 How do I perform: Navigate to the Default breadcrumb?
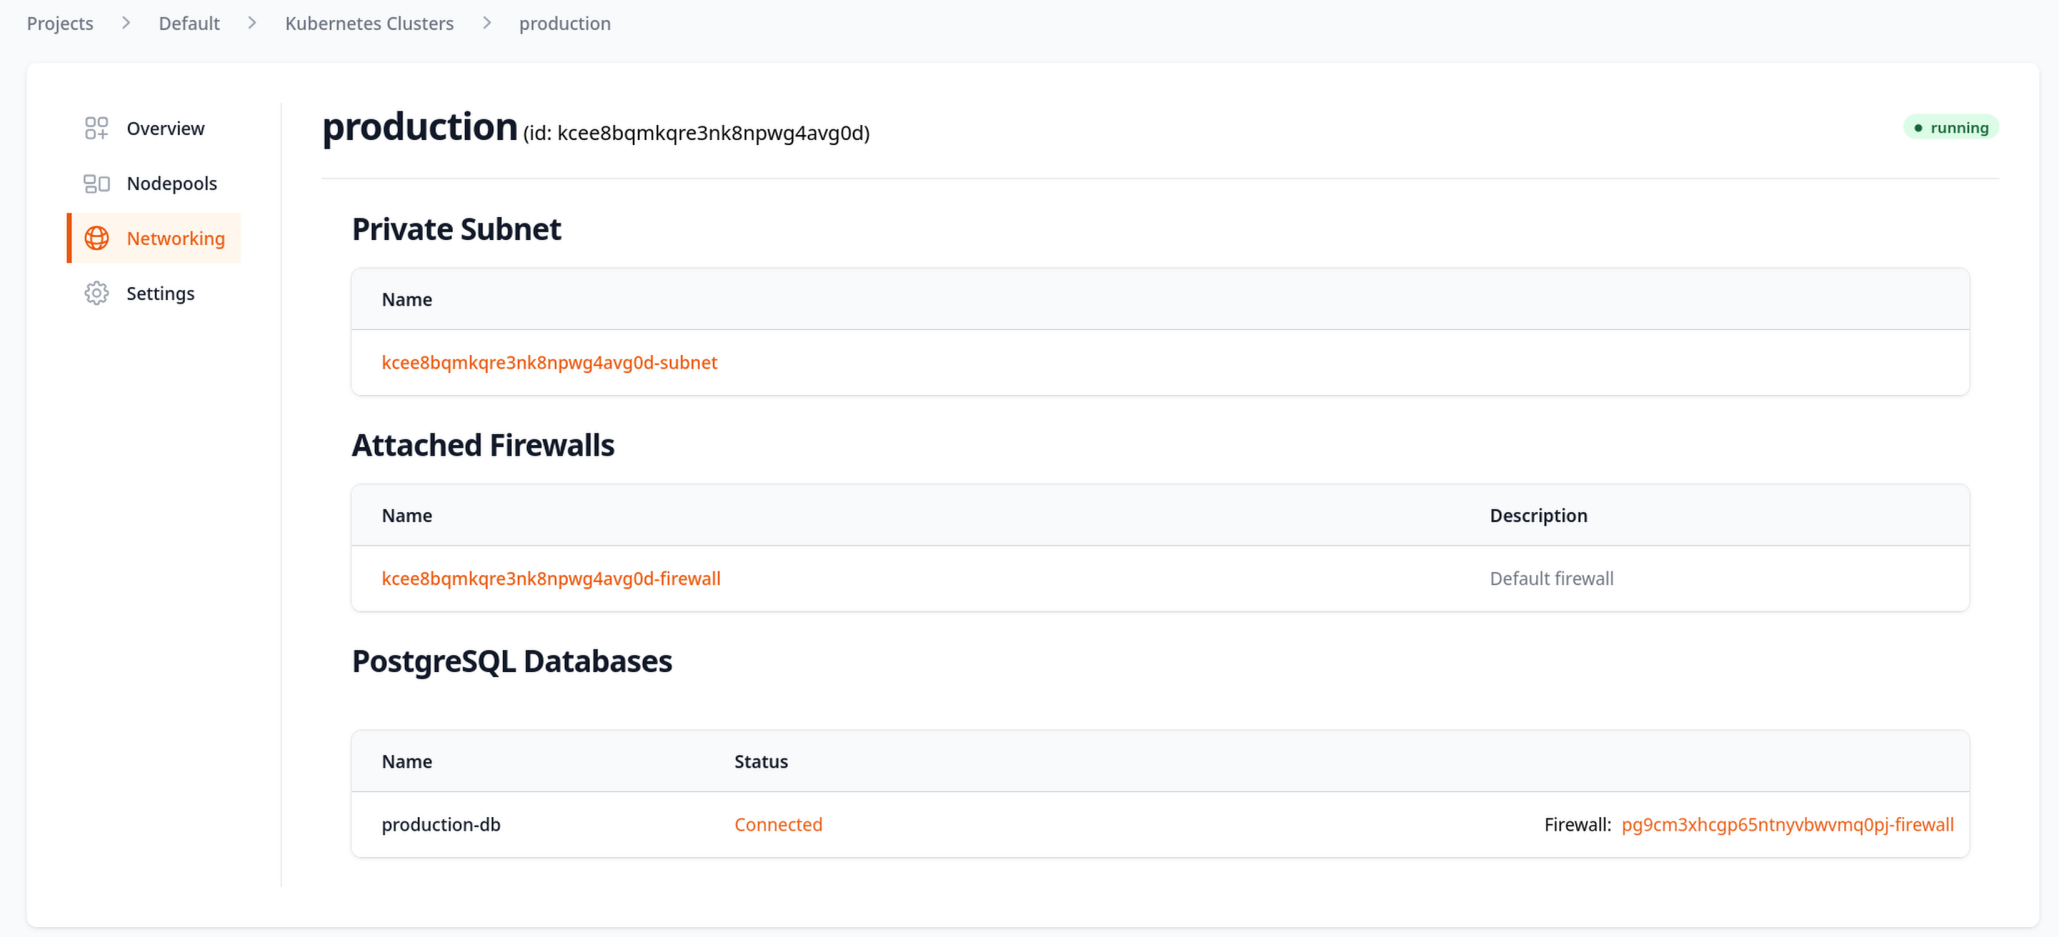pos(189,23)
